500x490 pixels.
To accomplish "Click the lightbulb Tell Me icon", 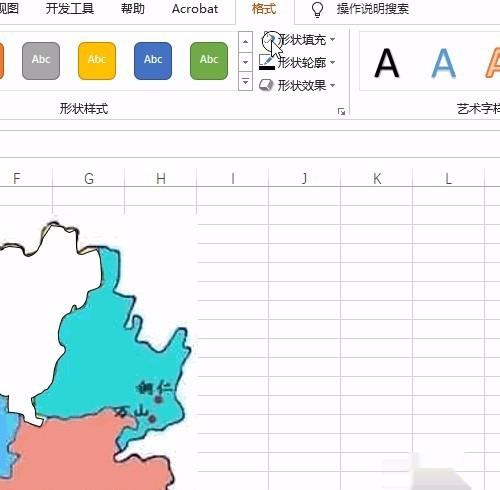I will (x=317, y=9).
